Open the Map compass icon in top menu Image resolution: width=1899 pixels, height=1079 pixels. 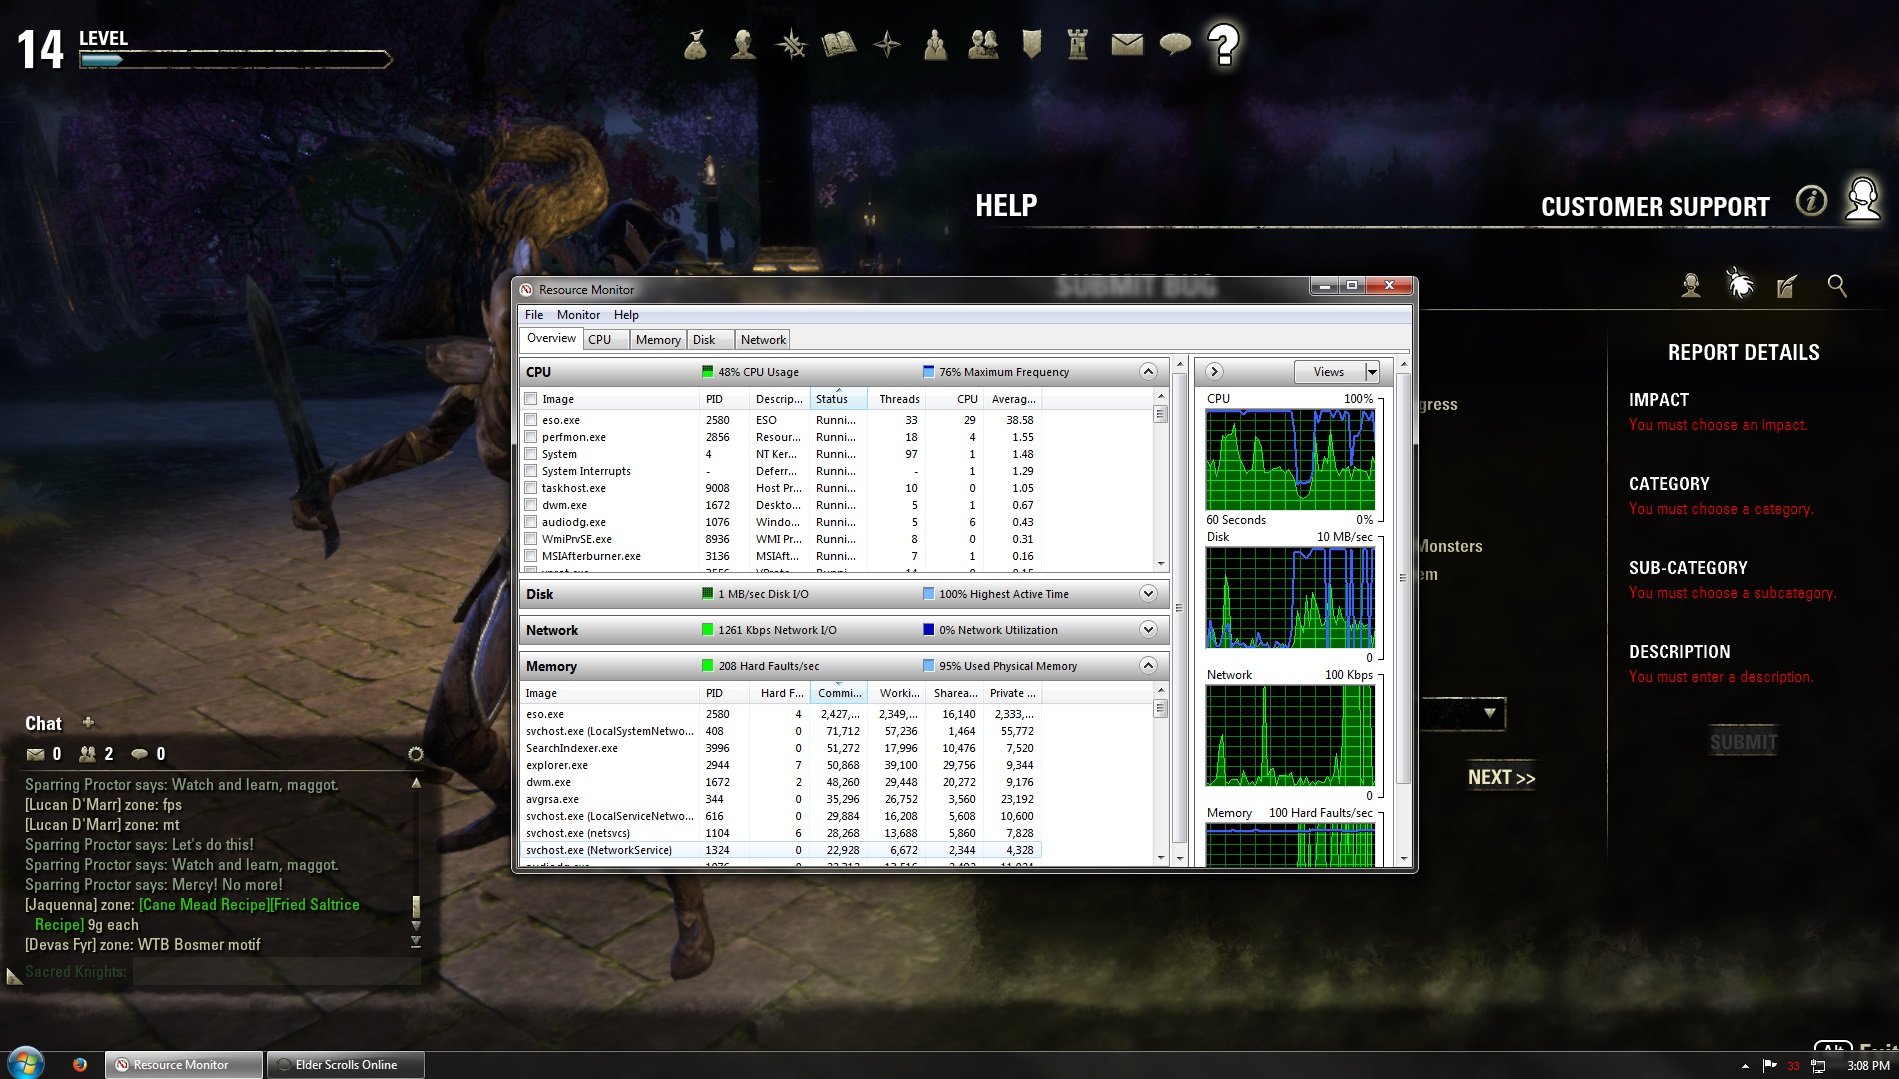pyautogui.click(x=887, y=44)
